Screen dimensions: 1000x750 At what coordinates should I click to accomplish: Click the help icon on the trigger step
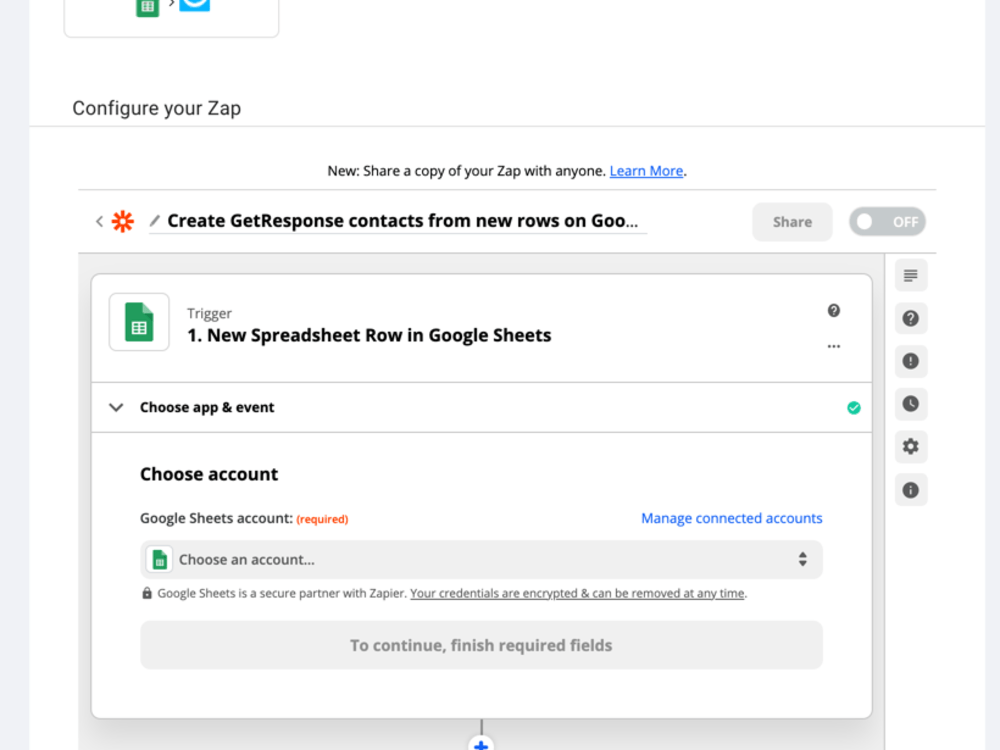pyautogui.click(x=834, y=311)
